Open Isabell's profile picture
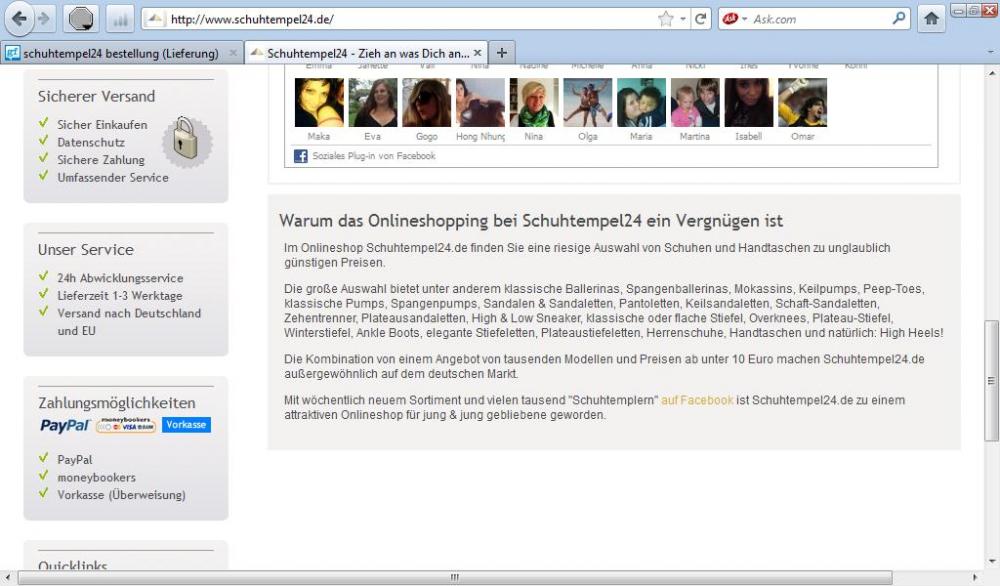The image size is (1000, 586). (x=749, y=102)
